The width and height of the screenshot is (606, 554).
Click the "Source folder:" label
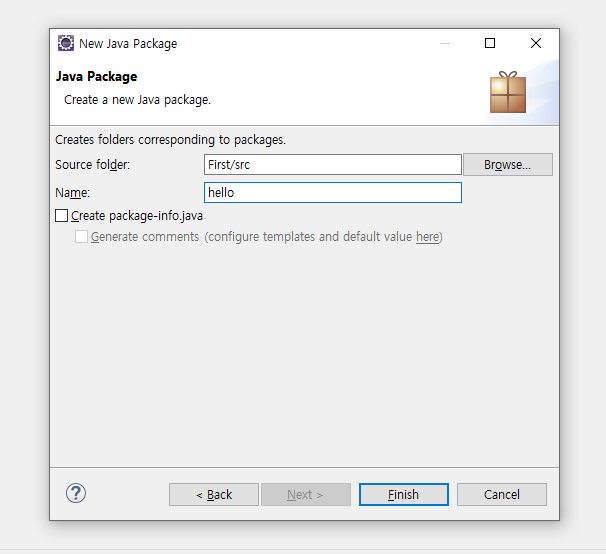pos(93,164)
